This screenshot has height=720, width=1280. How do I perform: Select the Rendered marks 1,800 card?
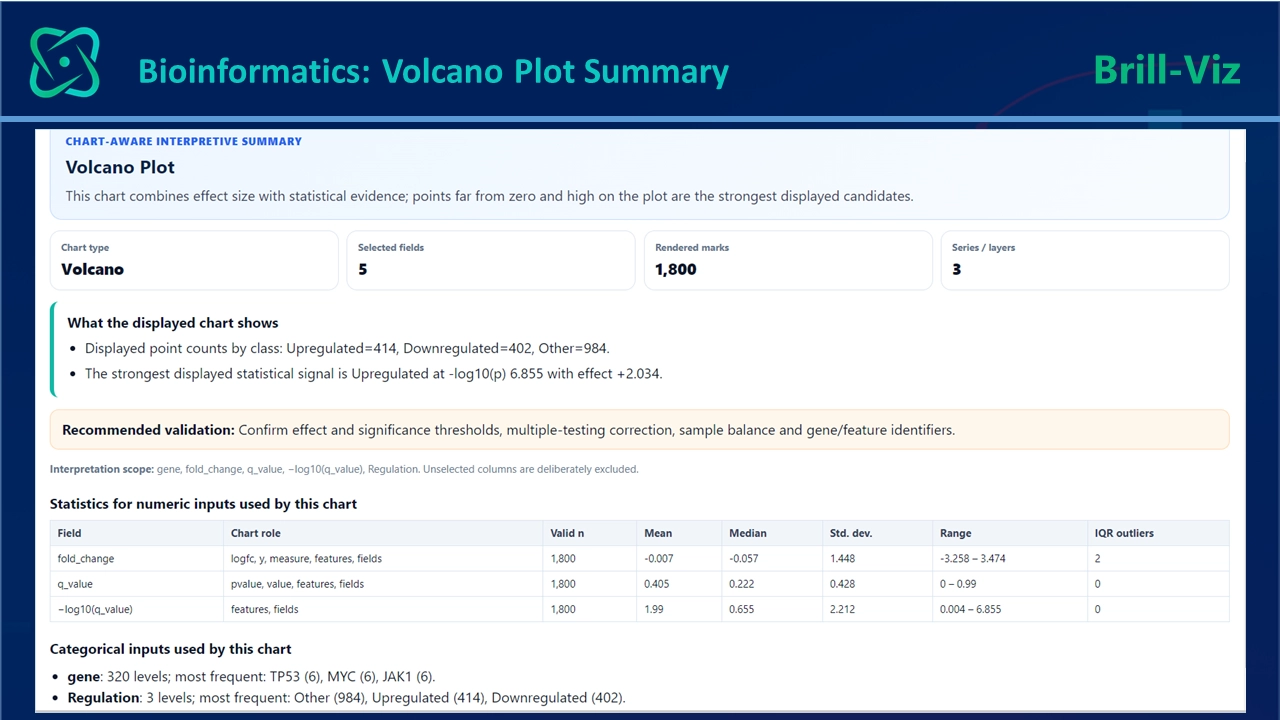point(788,260)
